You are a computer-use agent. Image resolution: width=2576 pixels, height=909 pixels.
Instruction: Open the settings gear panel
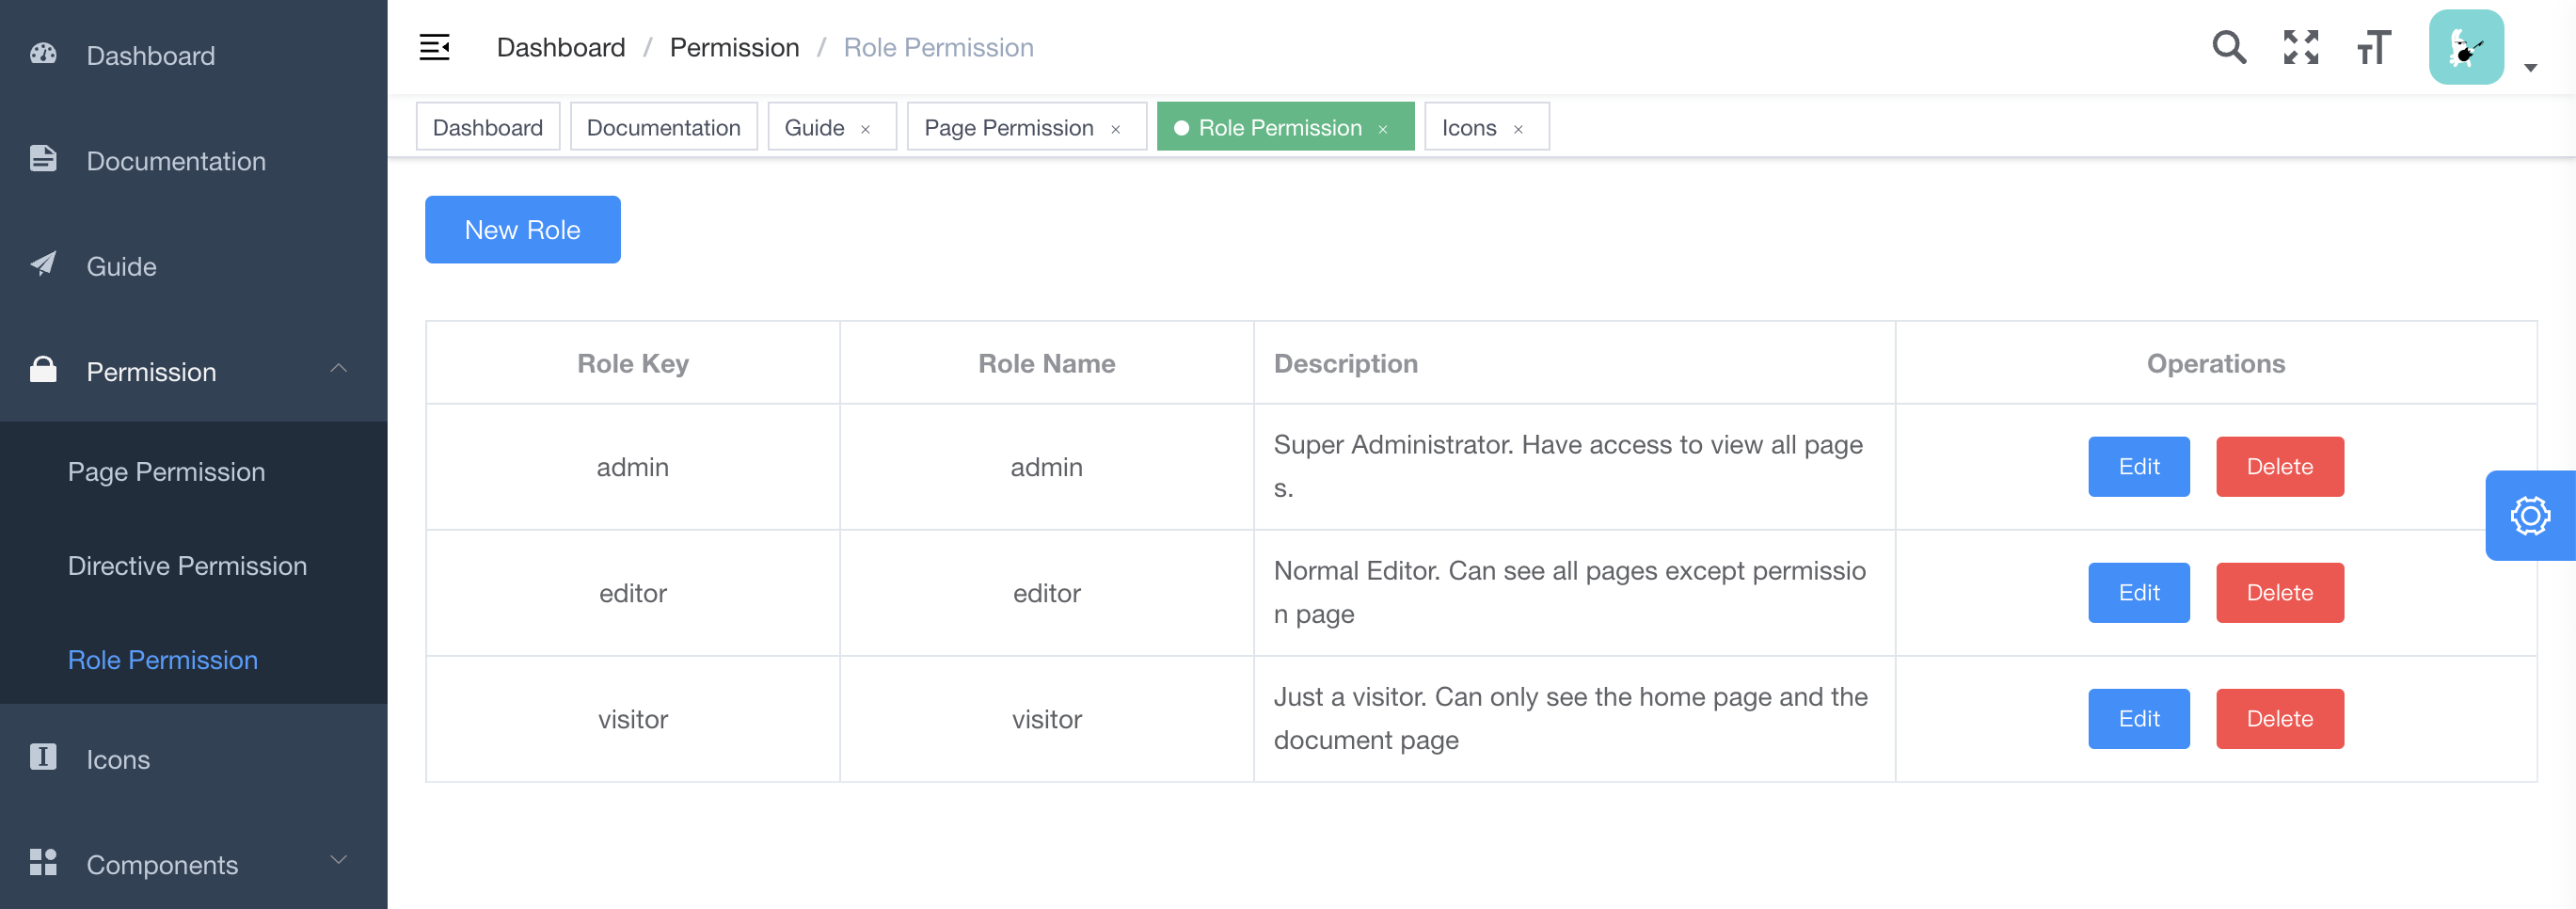click(x=2529, y=516)
